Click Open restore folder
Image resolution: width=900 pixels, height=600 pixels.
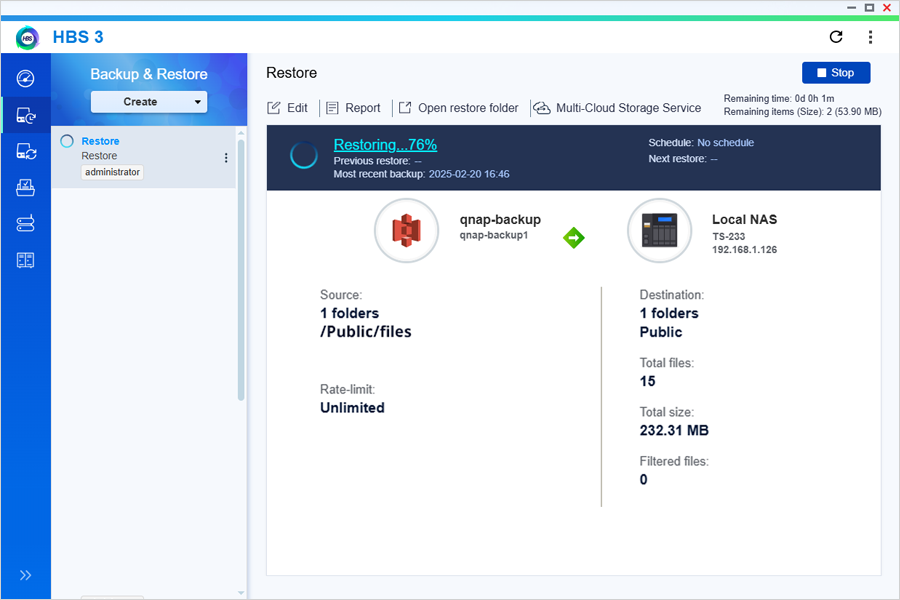(x=459, y=108)
